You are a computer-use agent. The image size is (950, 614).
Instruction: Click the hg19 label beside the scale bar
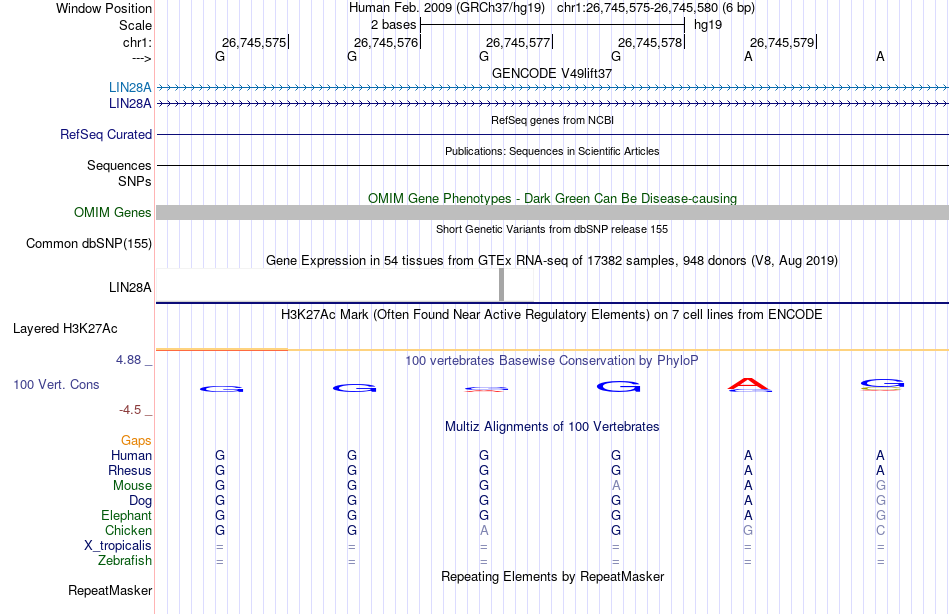[x=708, y=25]
